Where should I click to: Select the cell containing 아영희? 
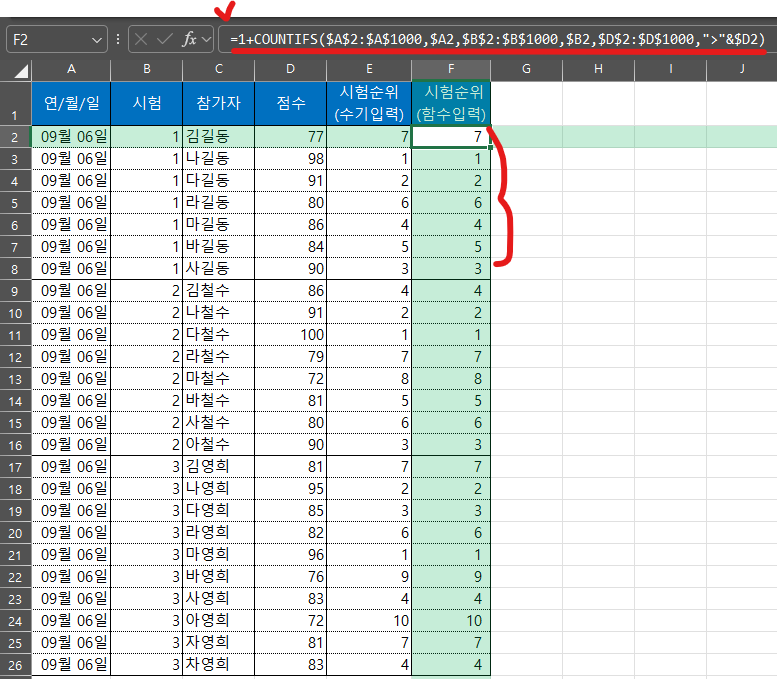[x=219, y=621]
